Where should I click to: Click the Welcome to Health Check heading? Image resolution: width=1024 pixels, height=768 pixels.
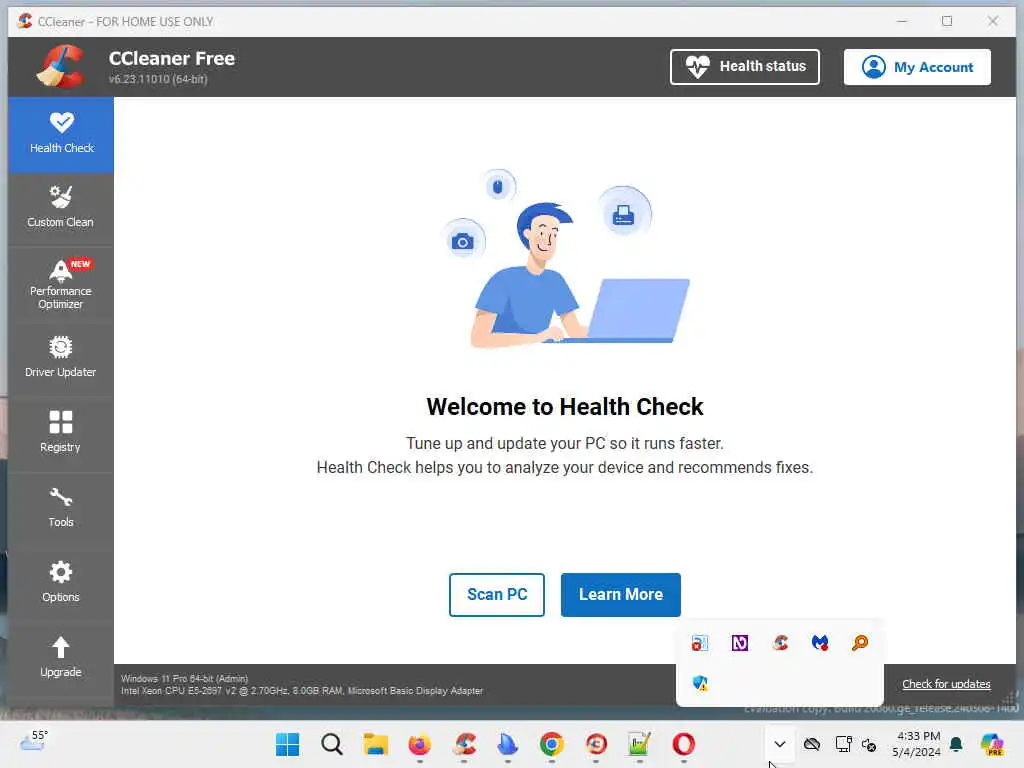tap(565, 407)
